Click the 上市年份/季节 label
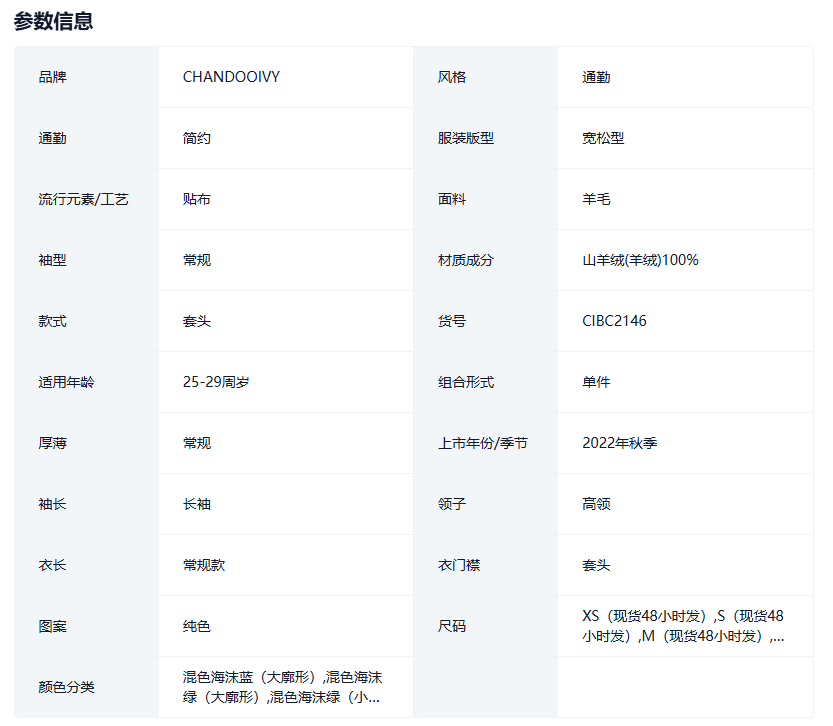Image resolution: width=833 pixels, height=726 pixels. pos(483,443)
